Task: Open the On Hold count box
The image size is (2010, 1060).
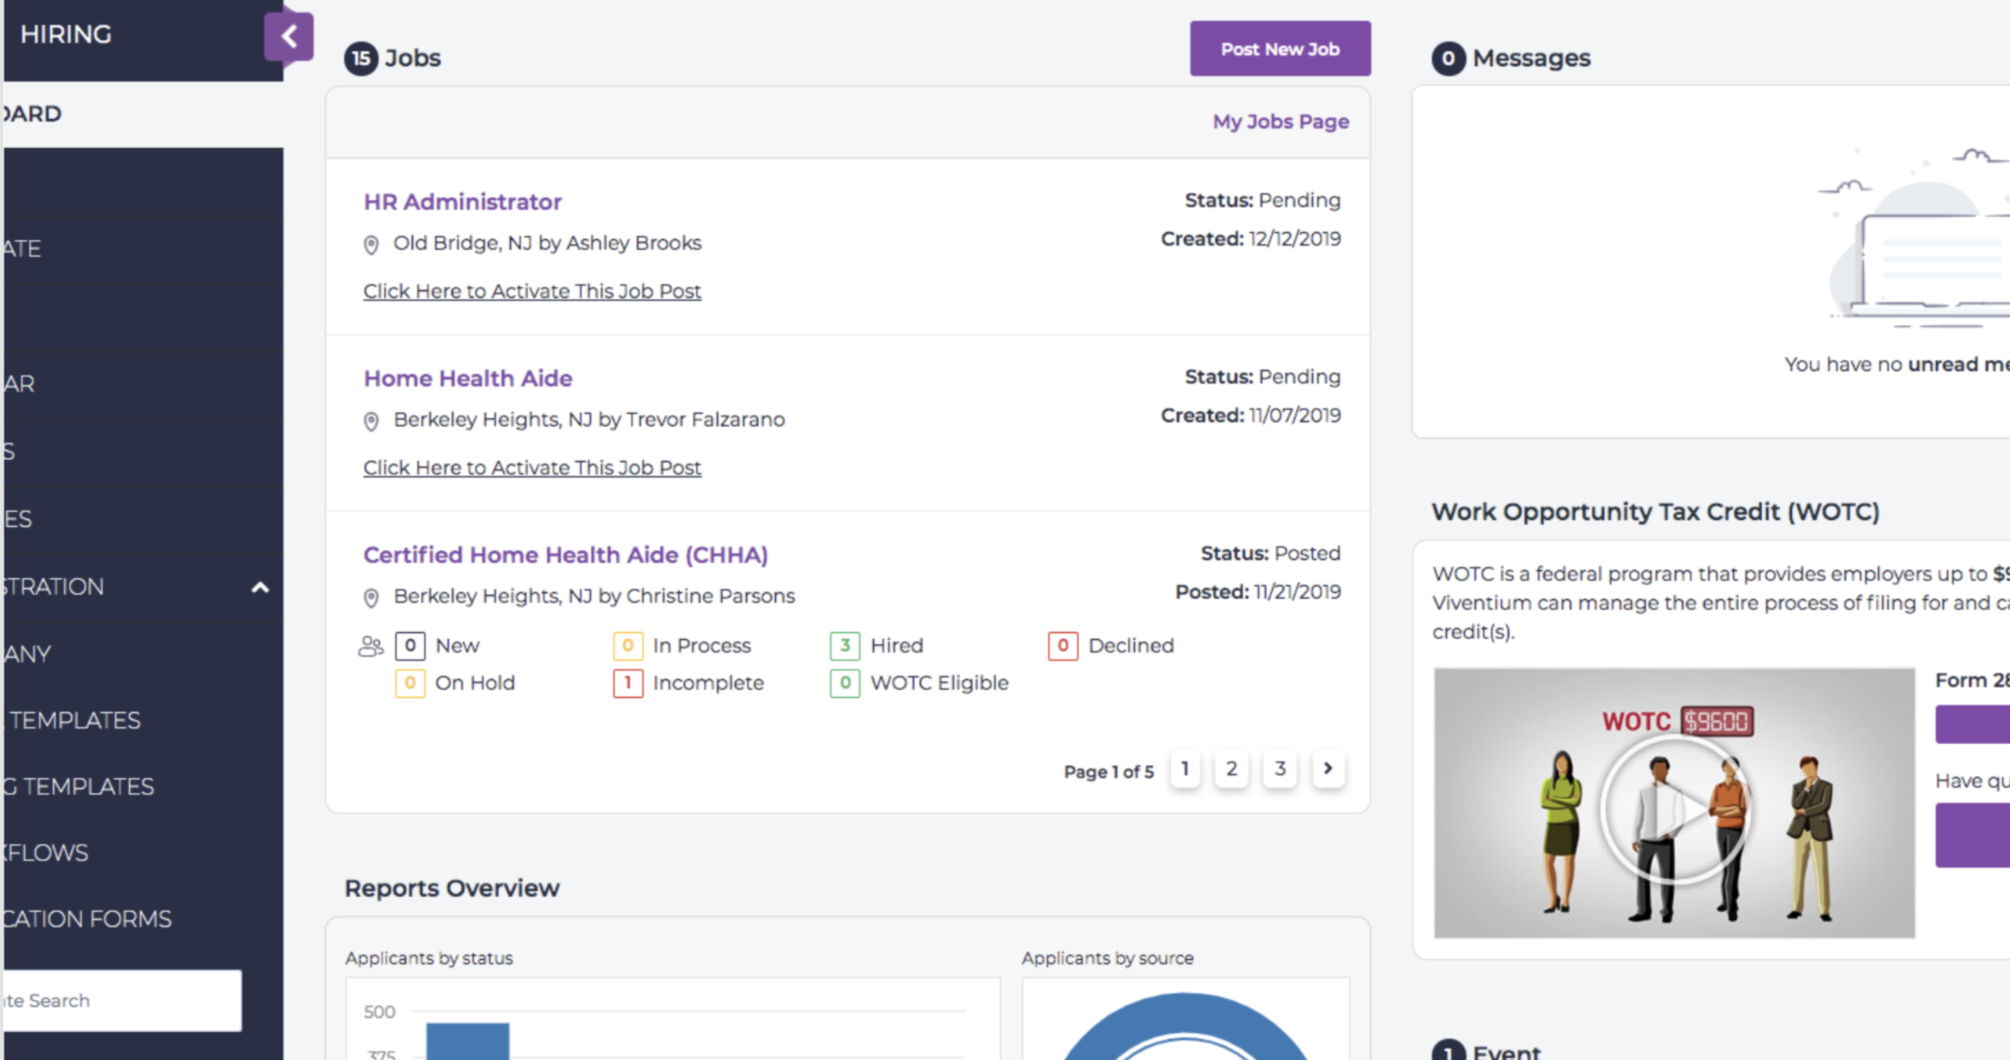Action: point(410,683)
